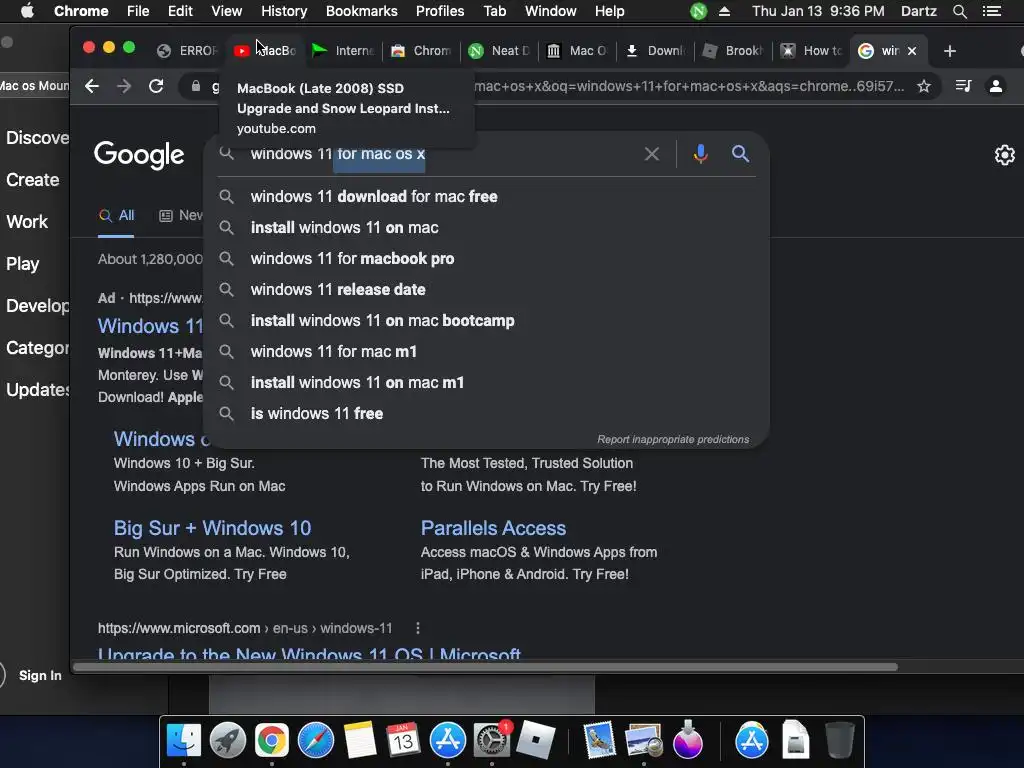Start voice search with the microphone icon
The height and width of the screenshot is (768, 1024).
click(x=701, y=154)
